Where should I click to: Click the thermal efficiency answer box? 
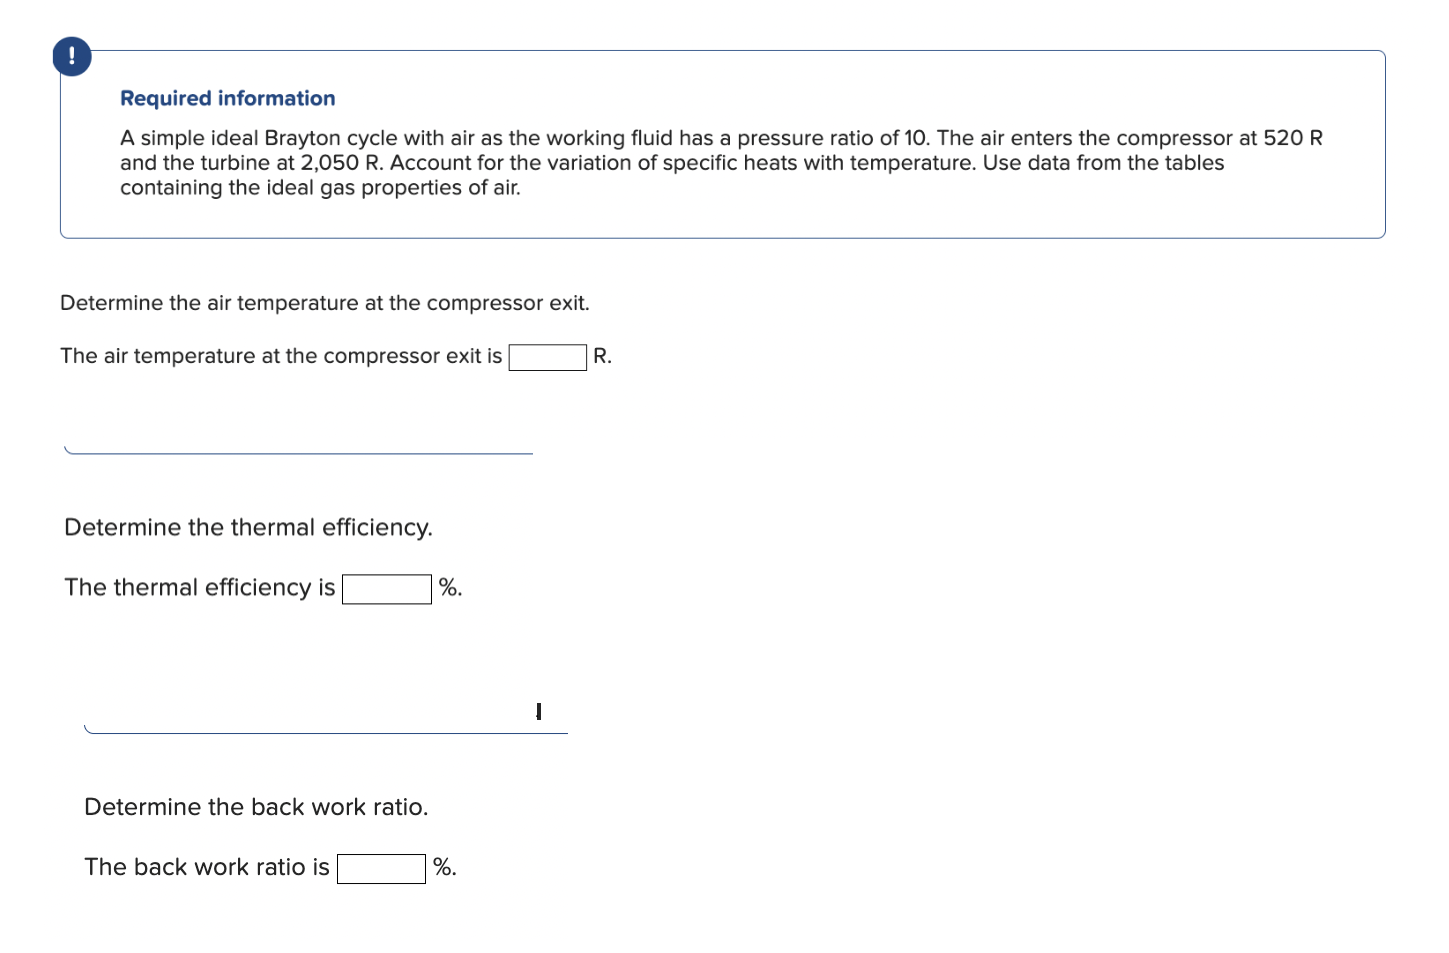(386, 589)
